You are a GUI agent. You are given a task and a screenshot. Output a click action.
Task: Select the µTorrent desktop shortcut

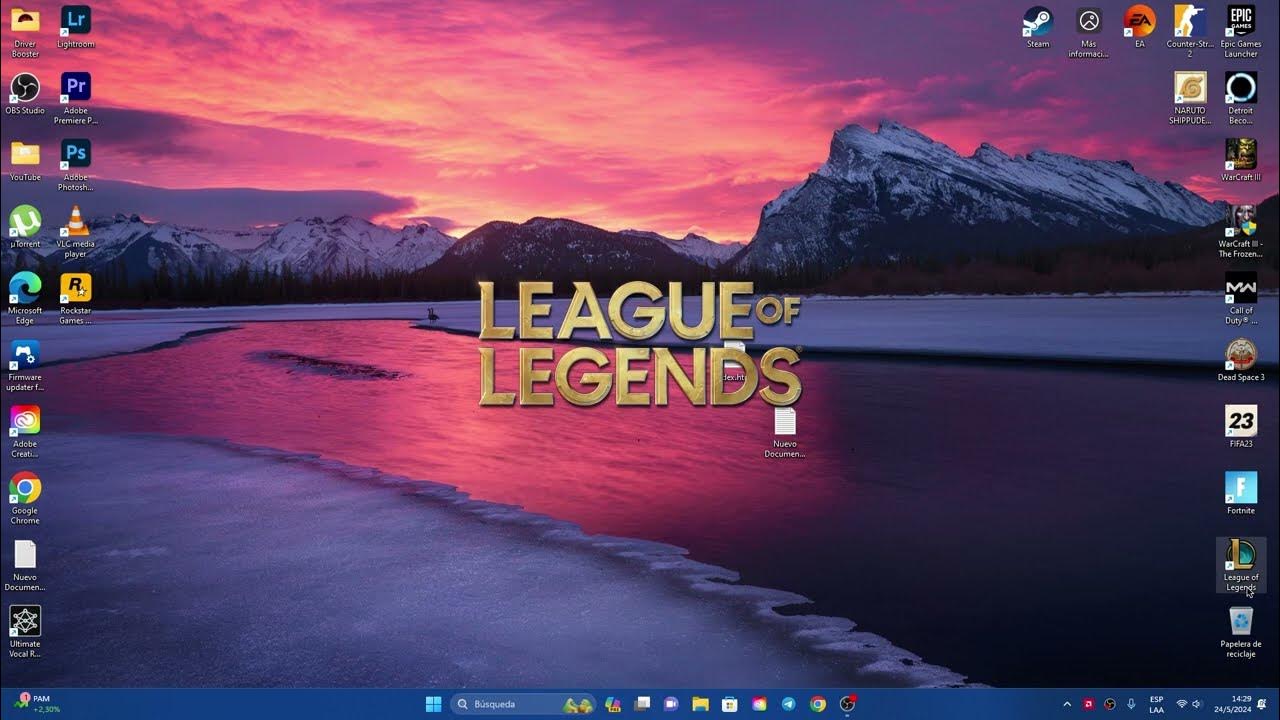(x=25, y=227)
